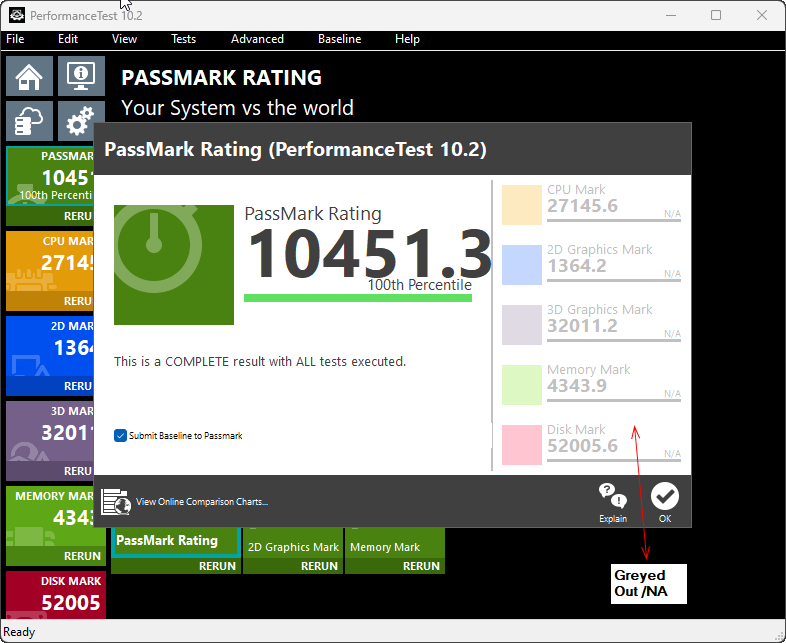This screenshot has width=786, height=643.
Task: Select the bottom PassMark Rating tile label
Action: point(167,540)
